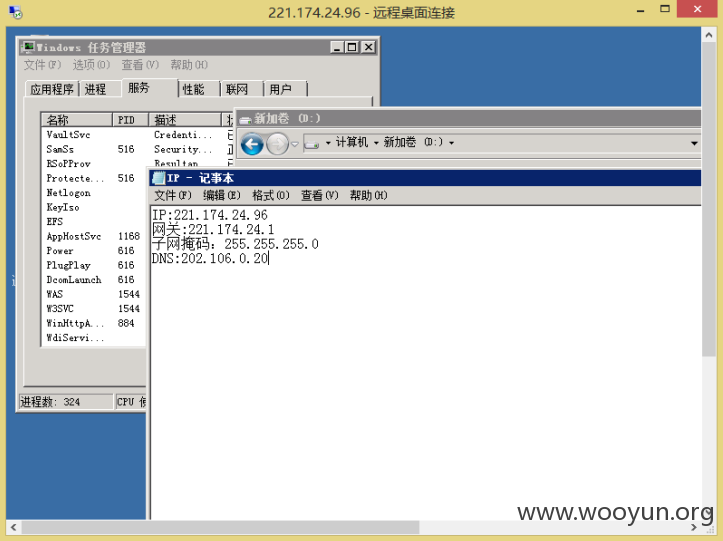Click the IP:221.174.24.96 line in Notepad
The height and width of the screenshot is (541, 723).
(210, 215)
